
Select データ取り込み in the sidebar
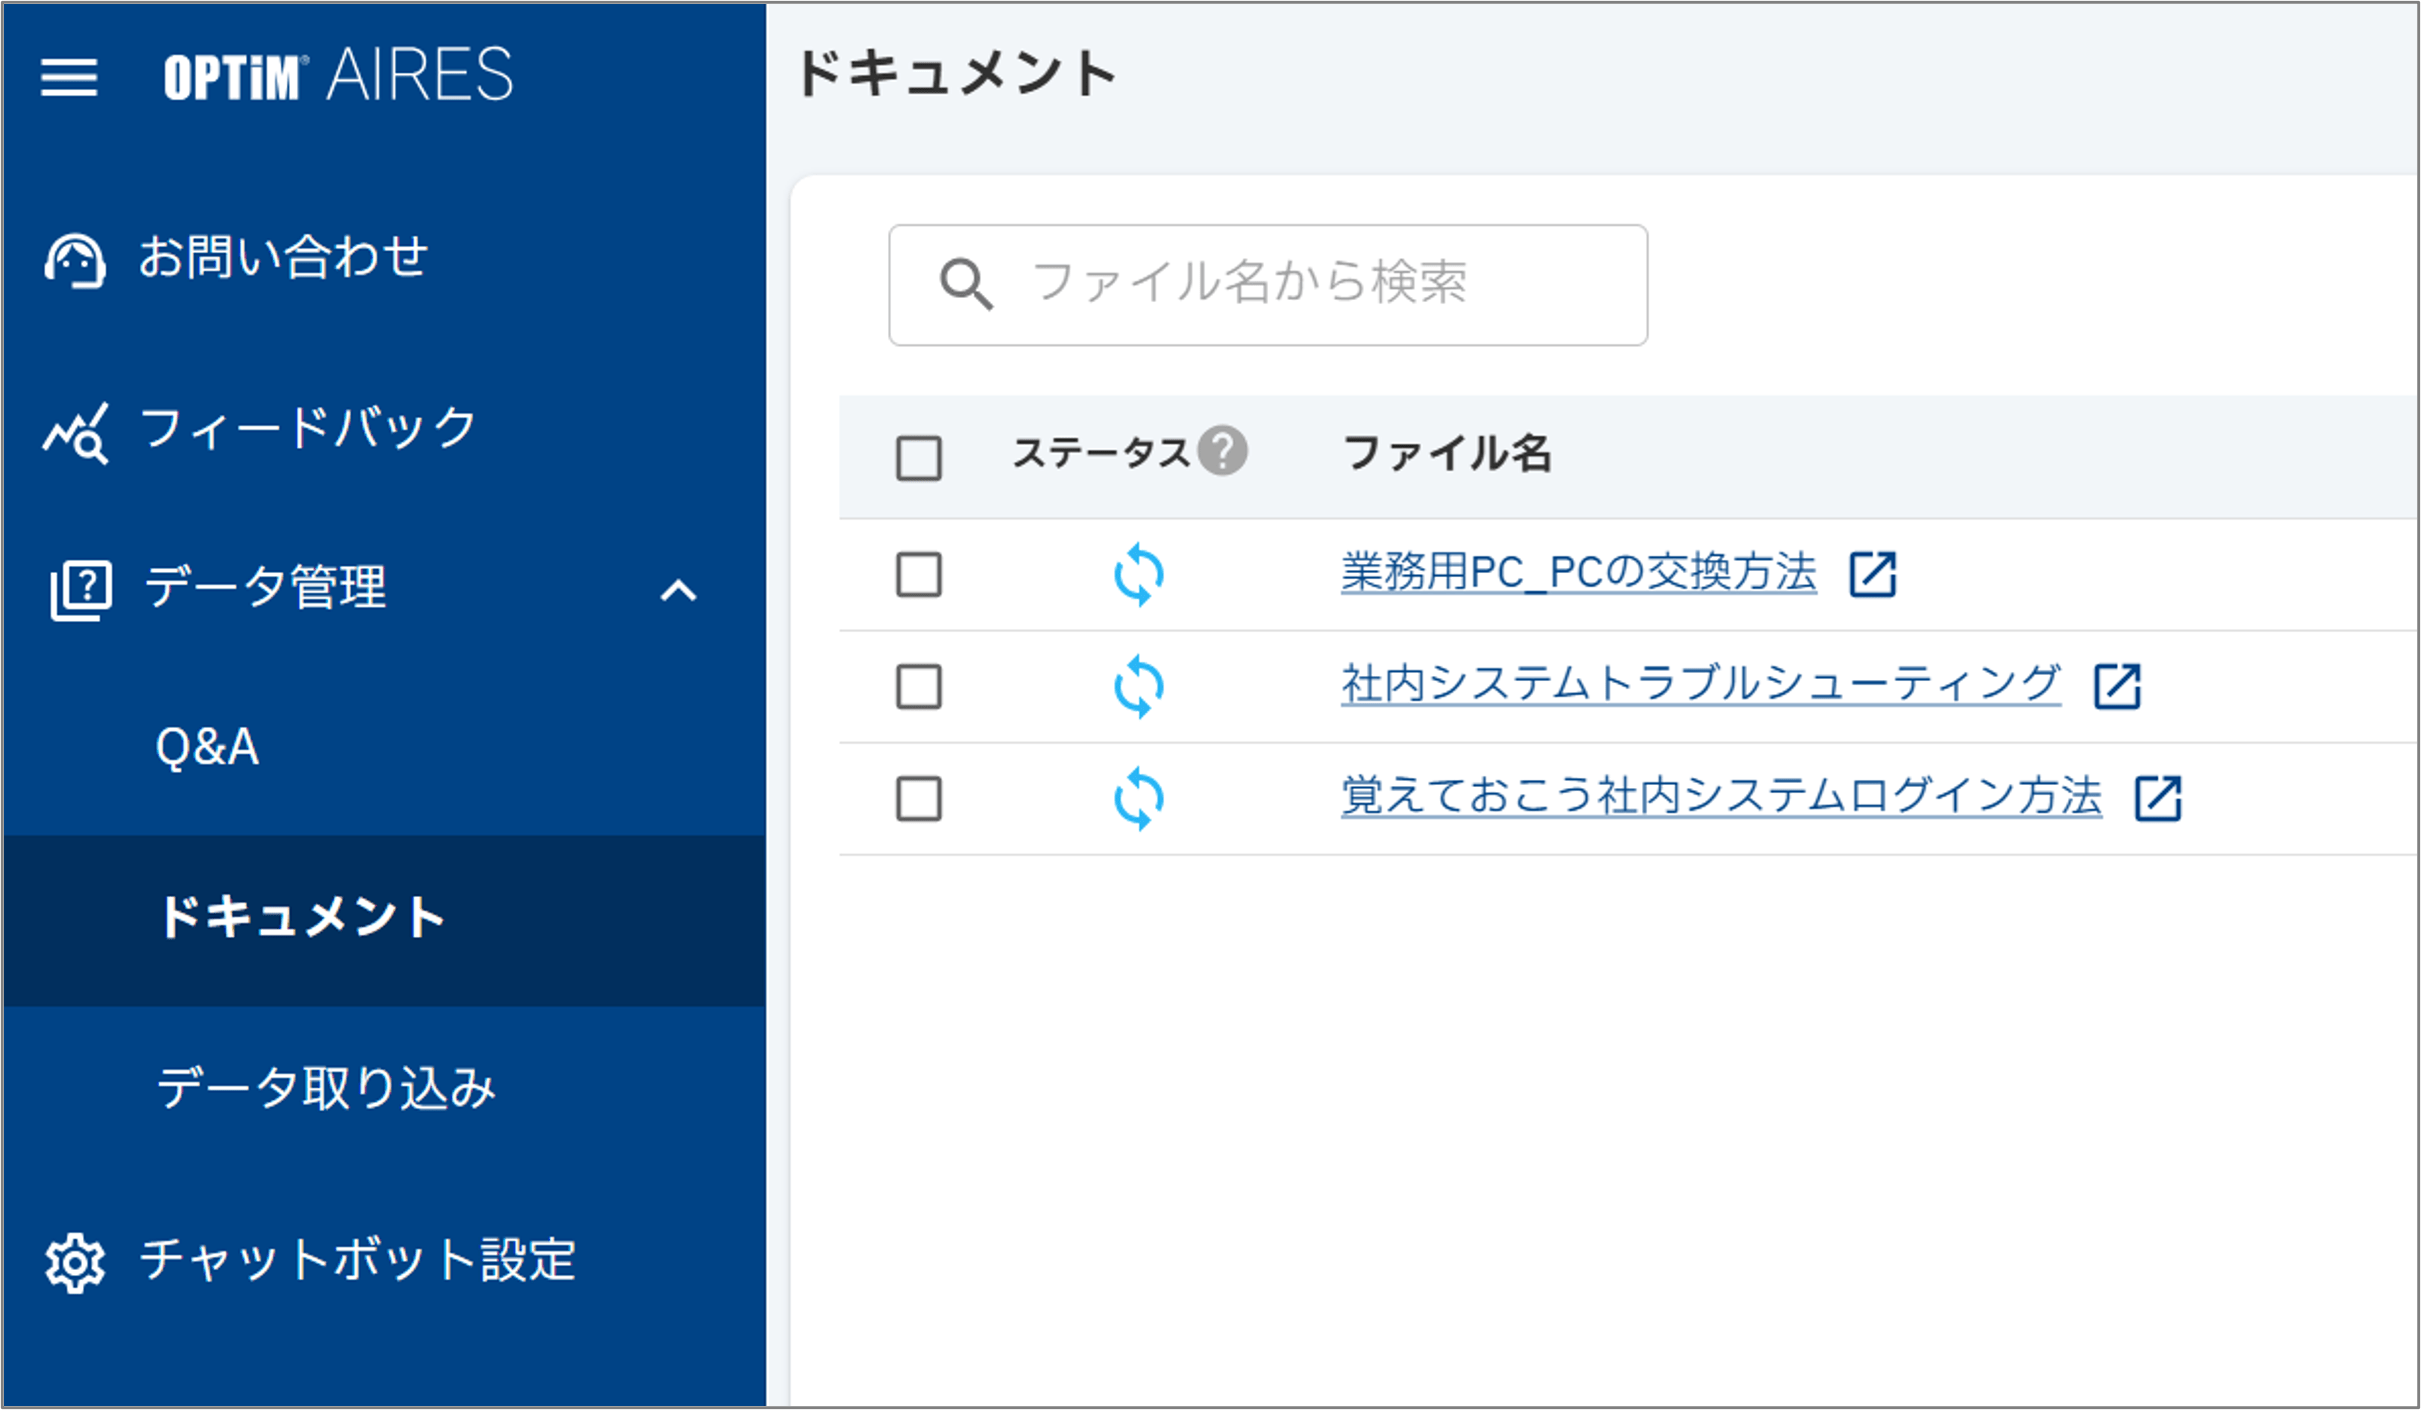[x=327, y=1088]
